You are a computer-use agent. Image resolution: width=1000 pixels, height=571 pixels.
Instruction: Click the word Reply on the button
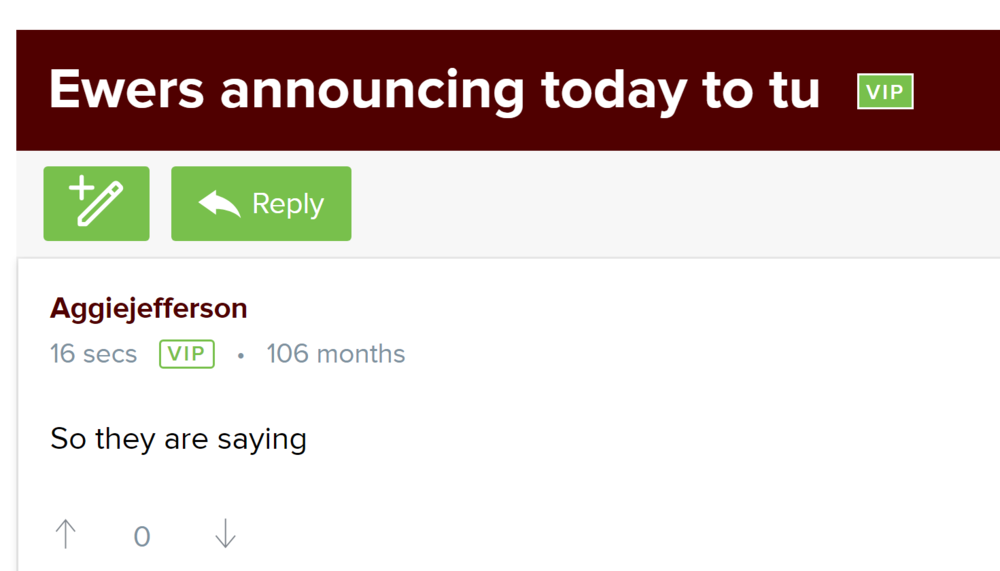point(288,204)
